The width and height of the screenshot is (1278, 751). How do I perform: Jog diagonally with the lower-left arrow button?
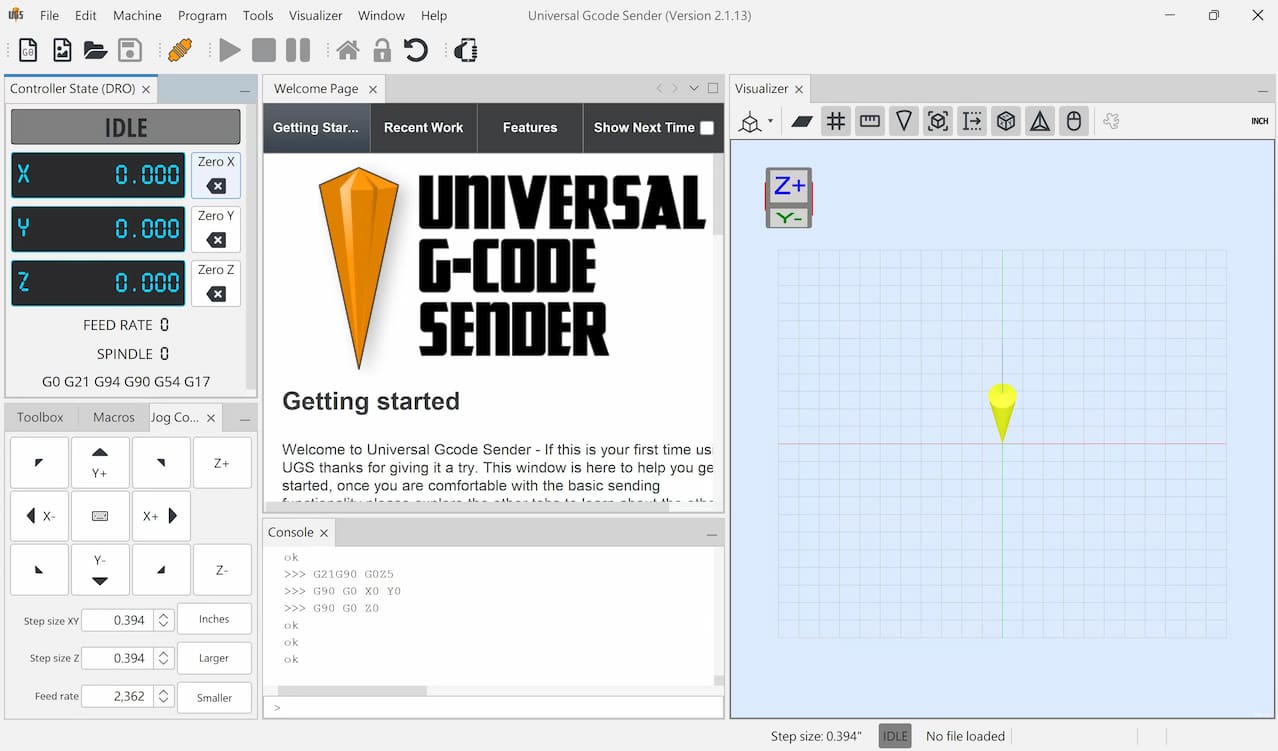[x=40, y=570]
